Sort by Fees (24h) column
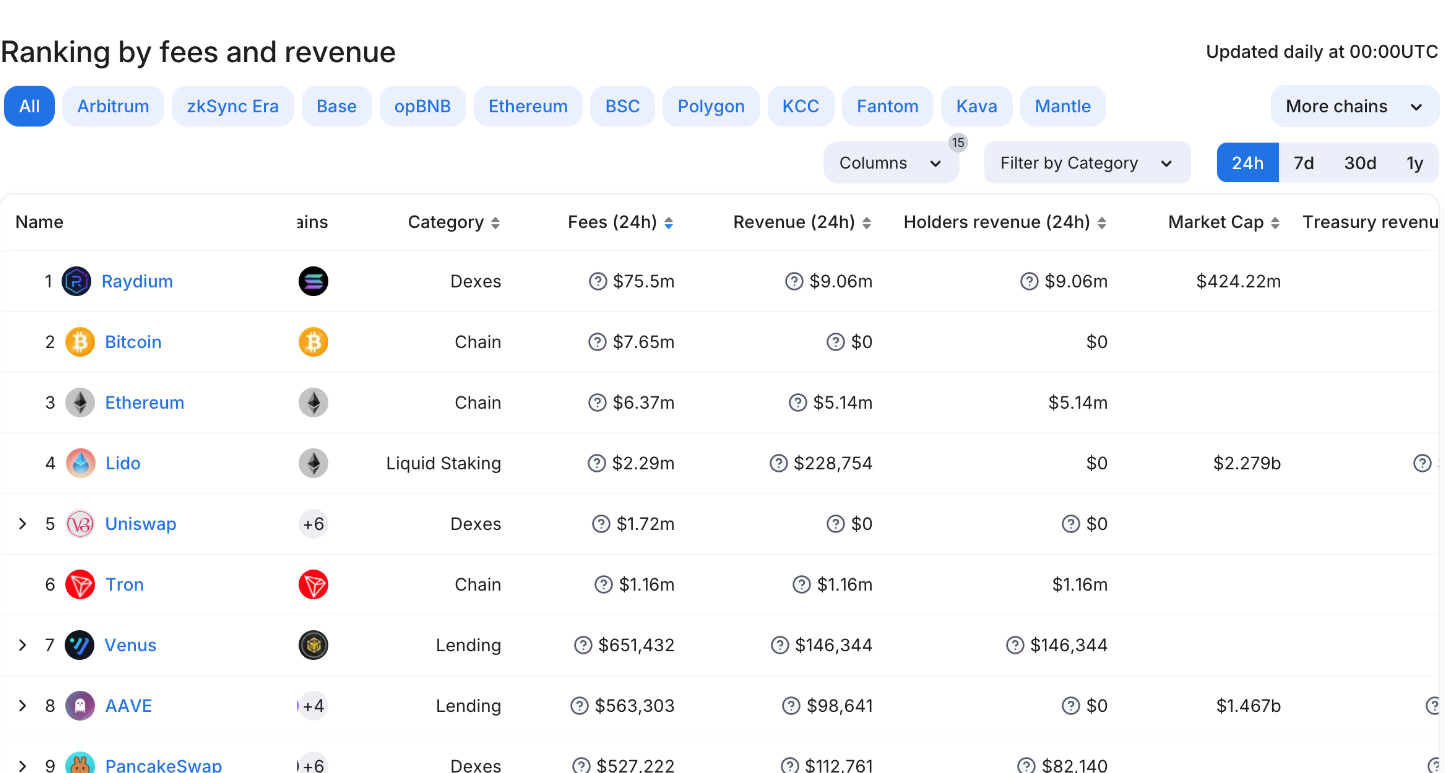This screenshot has height=773, width=1445. click(x=621, y=222)
